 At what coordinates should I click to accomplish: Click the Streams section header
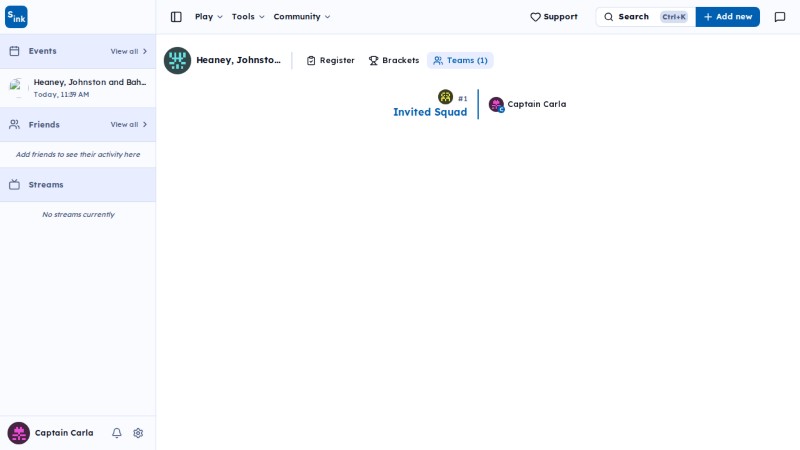click(78, 185)
